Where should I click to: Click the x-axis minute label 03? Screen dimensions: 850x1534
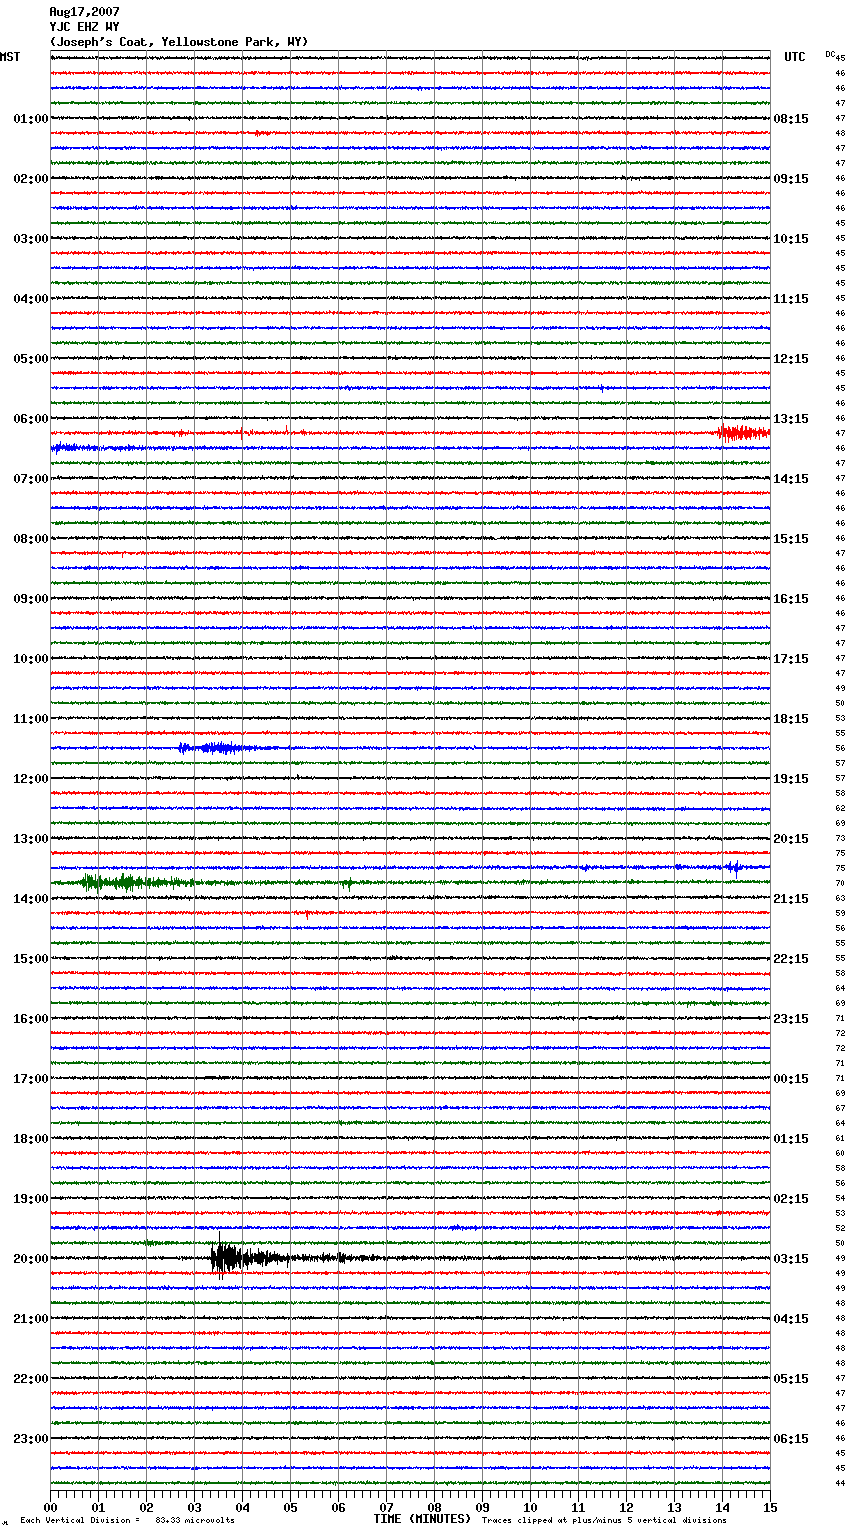pos(194,1507)
